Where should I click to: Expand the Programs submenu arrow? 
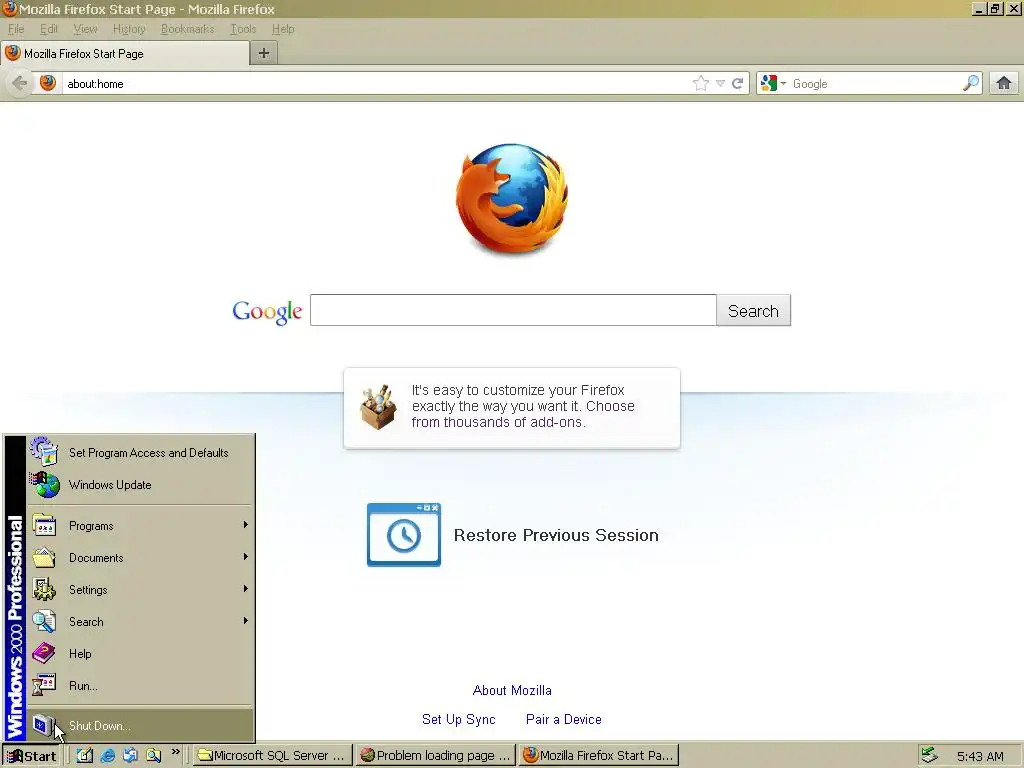point(246,525)
